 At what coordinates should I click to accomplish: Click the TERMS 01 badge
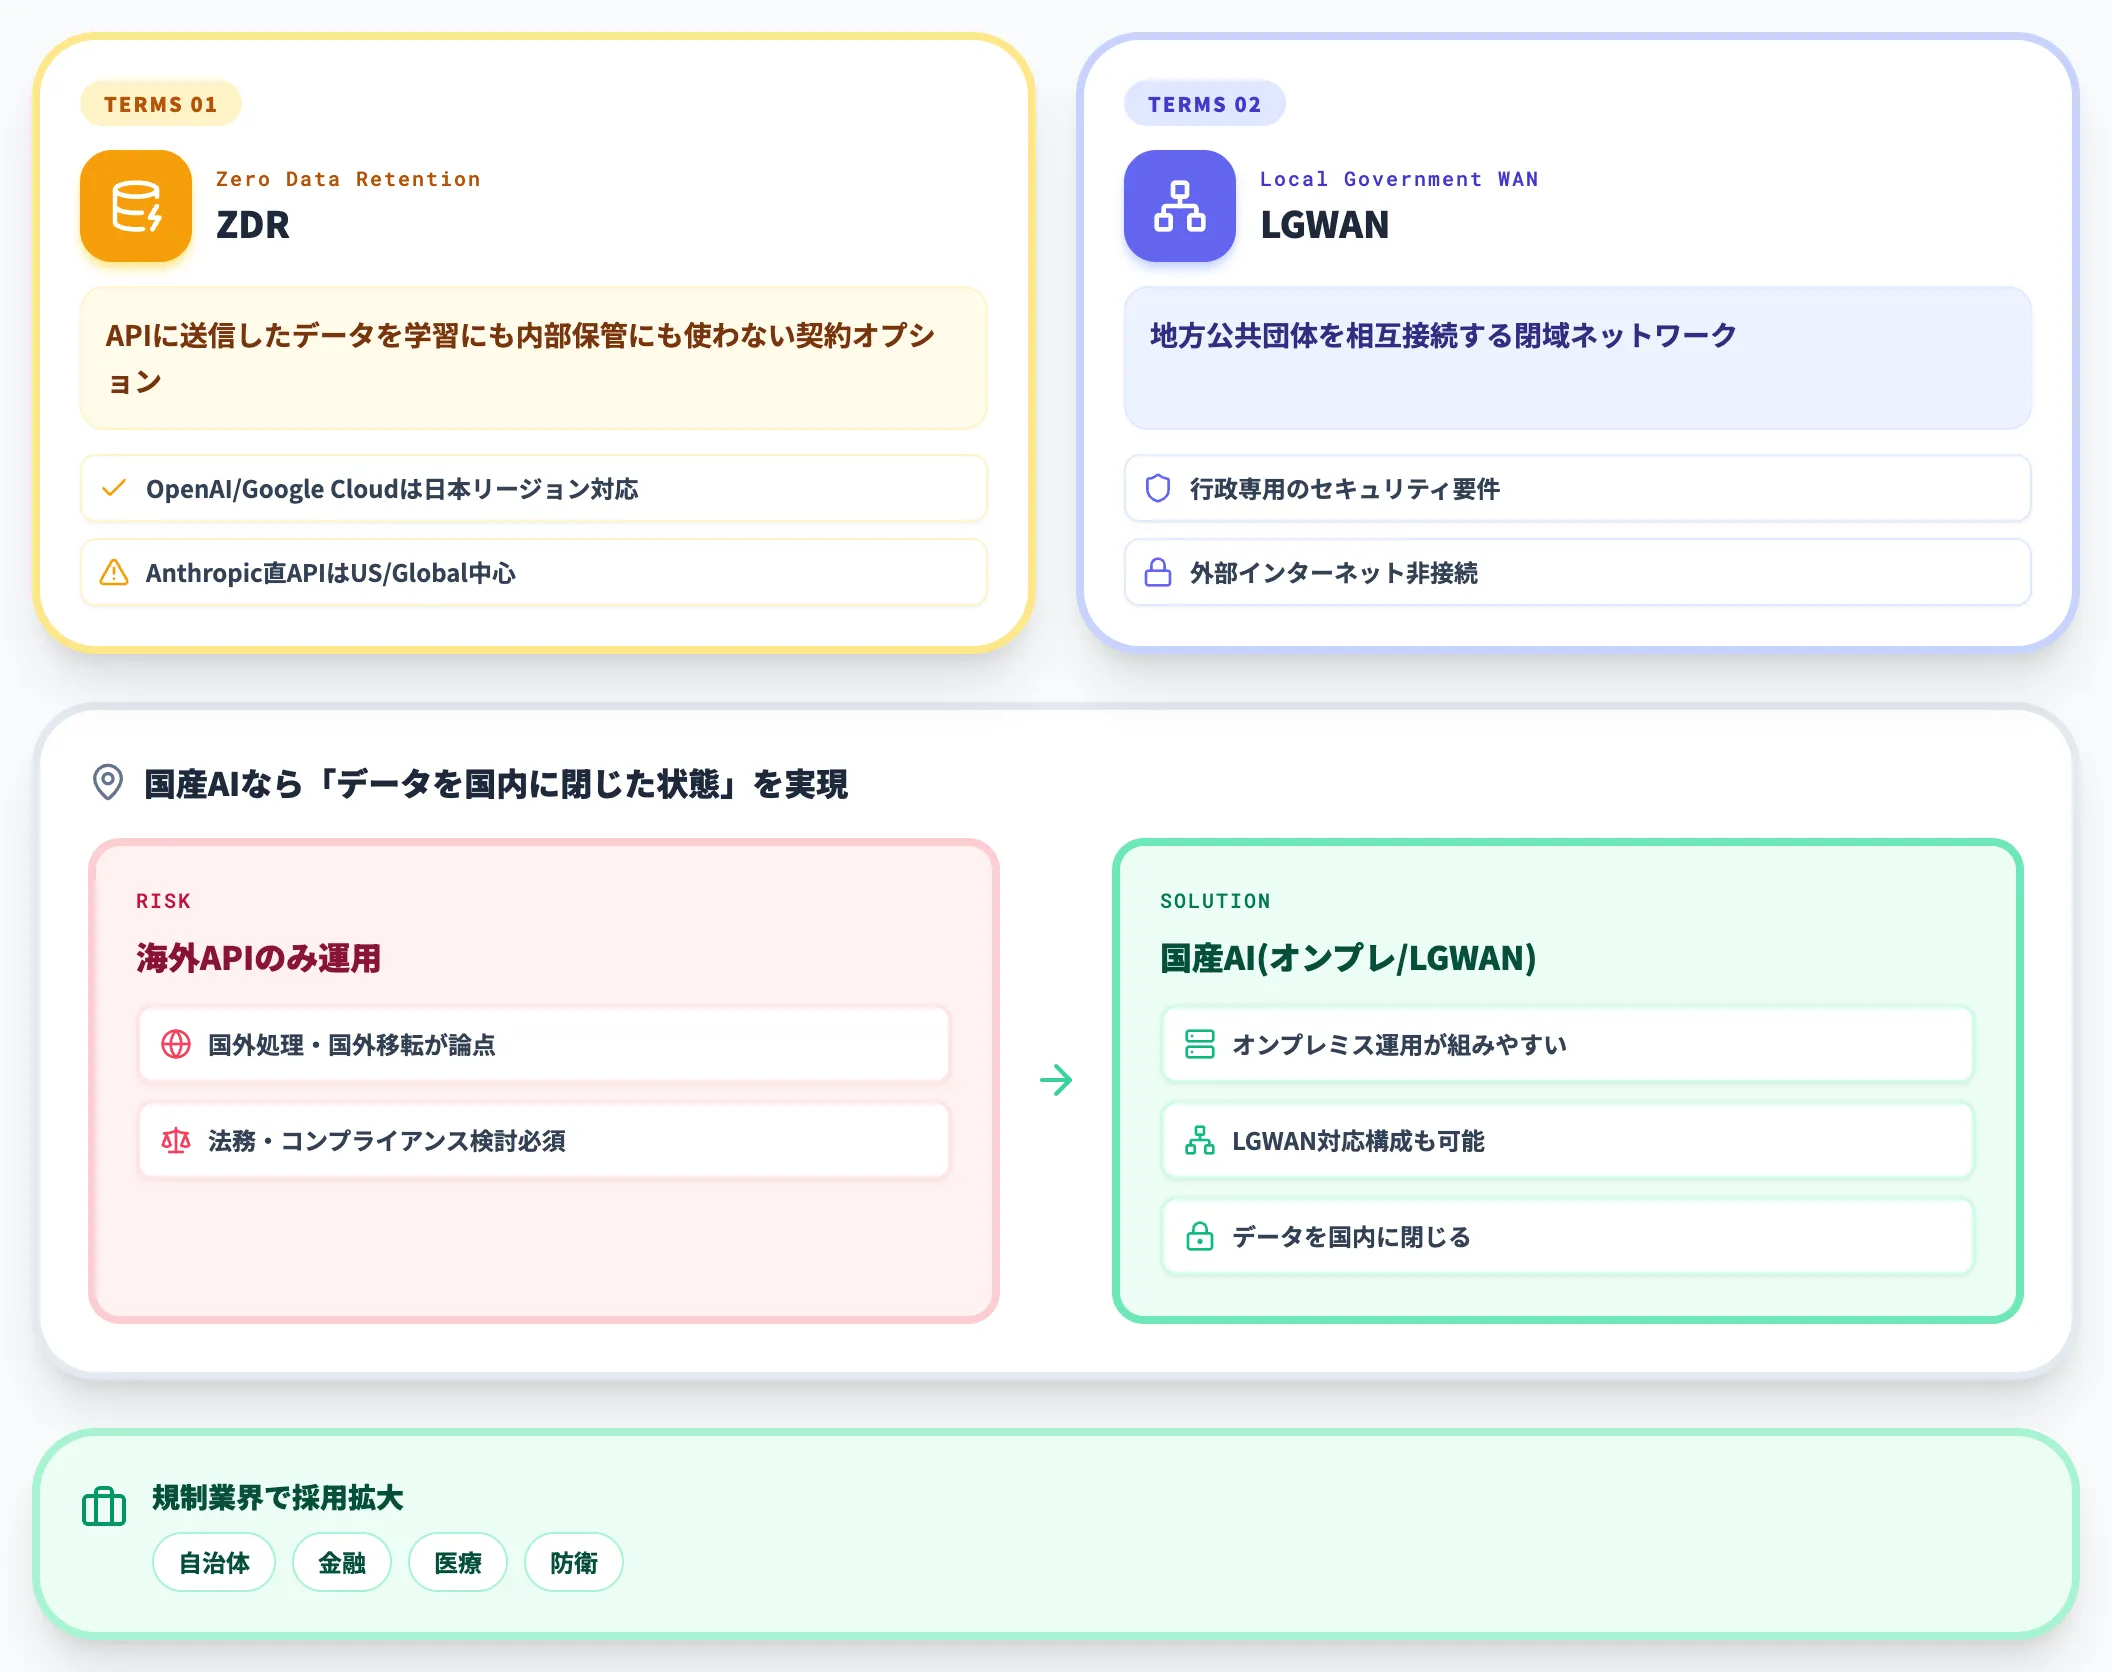[161, 104]
